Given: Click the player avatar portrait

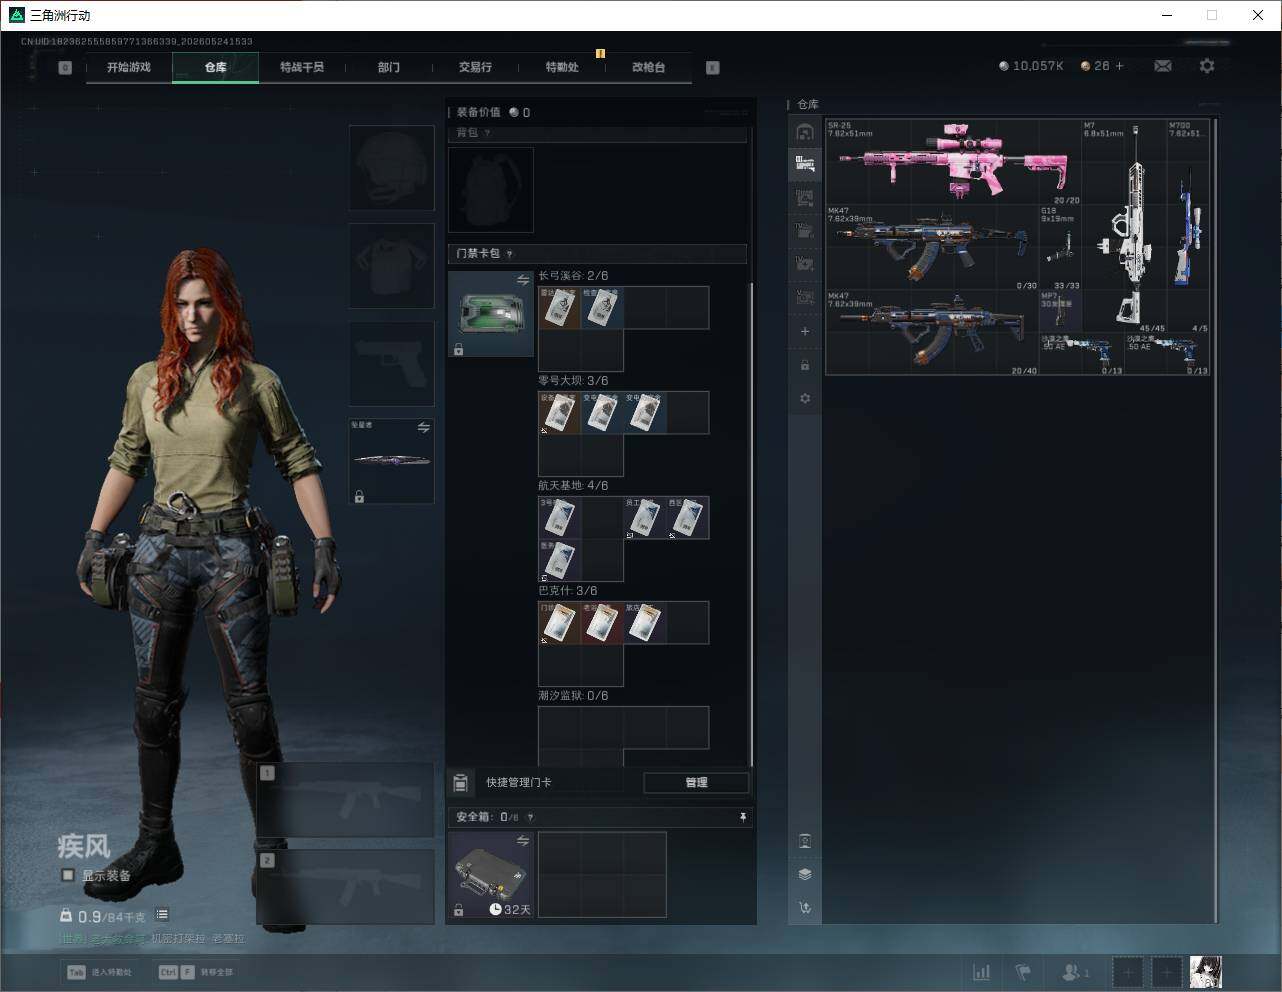Looking at the screenshot, I should [x=1206, y=972].
